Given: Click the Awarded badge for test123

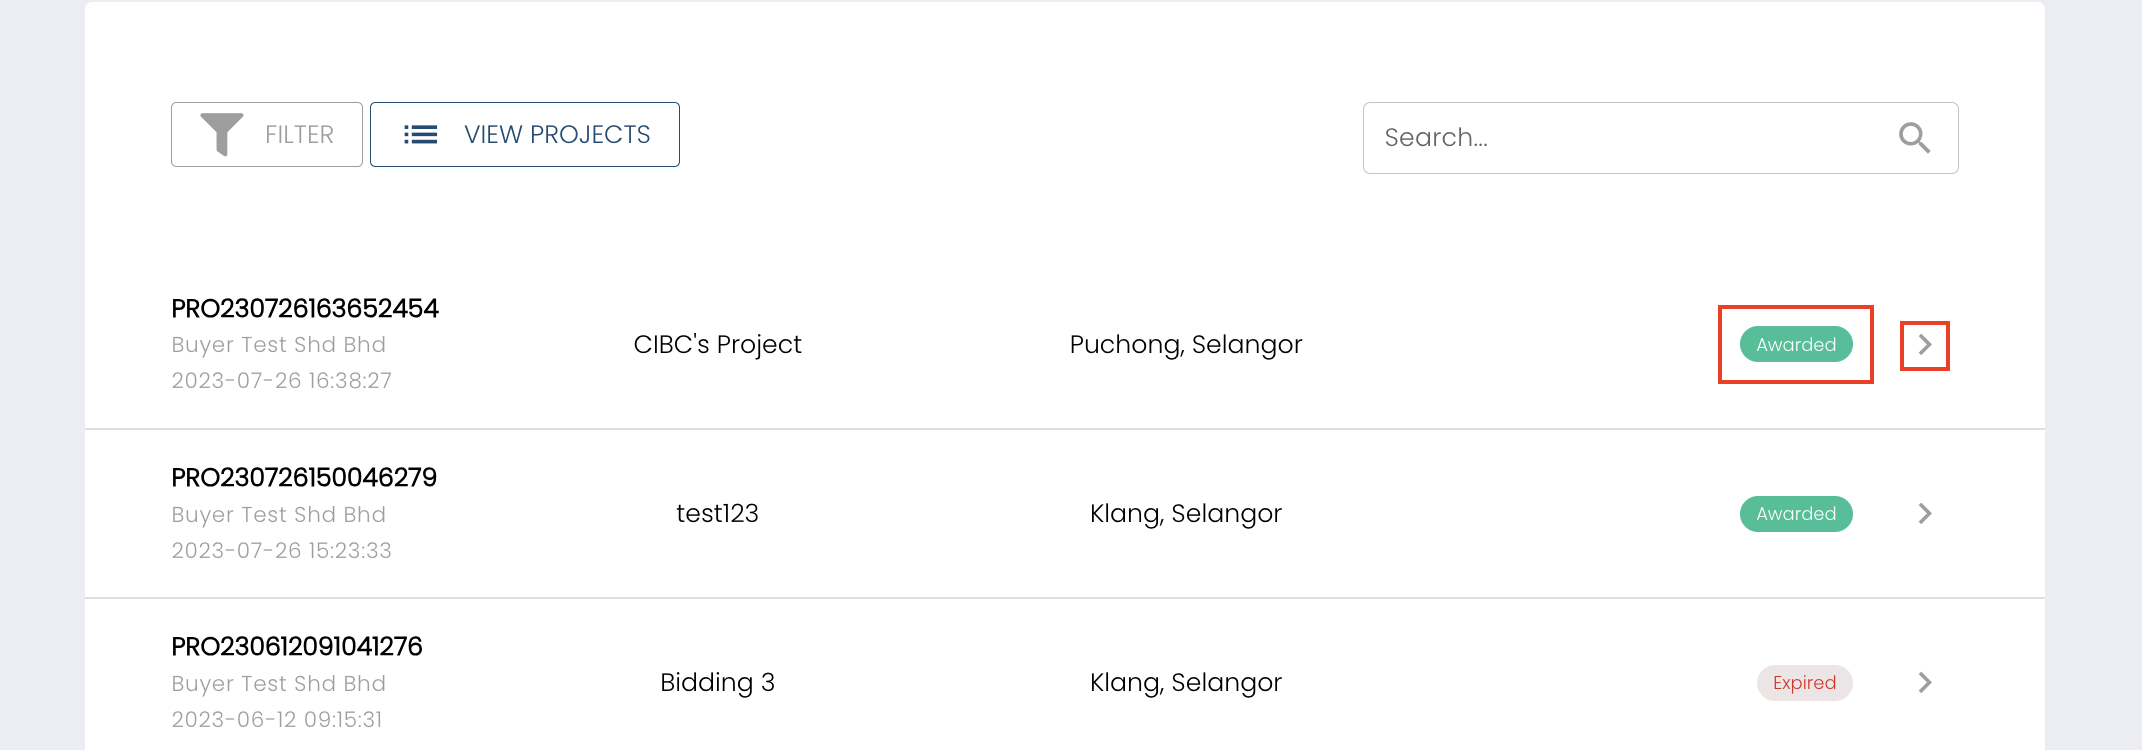Looking at the screenshot, I should click(1796, 514).
